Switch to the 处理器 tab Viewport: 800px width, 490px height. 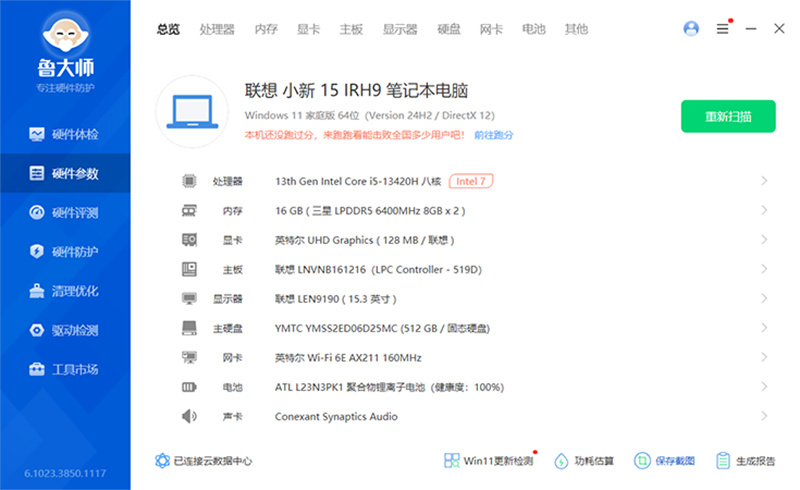pos(217,30)
